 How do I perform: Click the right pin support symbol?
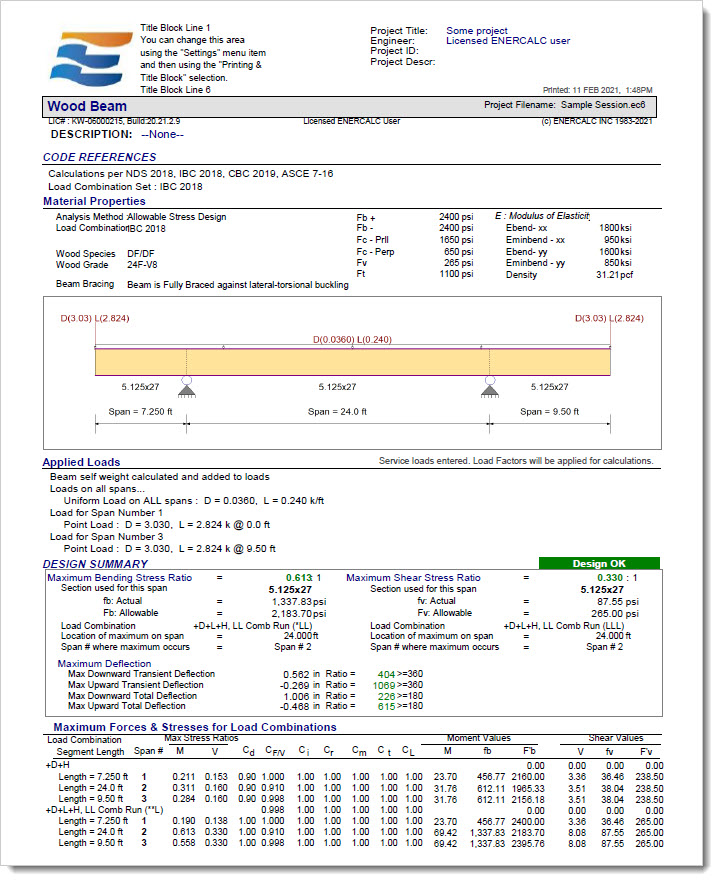[x=489, y=381]
